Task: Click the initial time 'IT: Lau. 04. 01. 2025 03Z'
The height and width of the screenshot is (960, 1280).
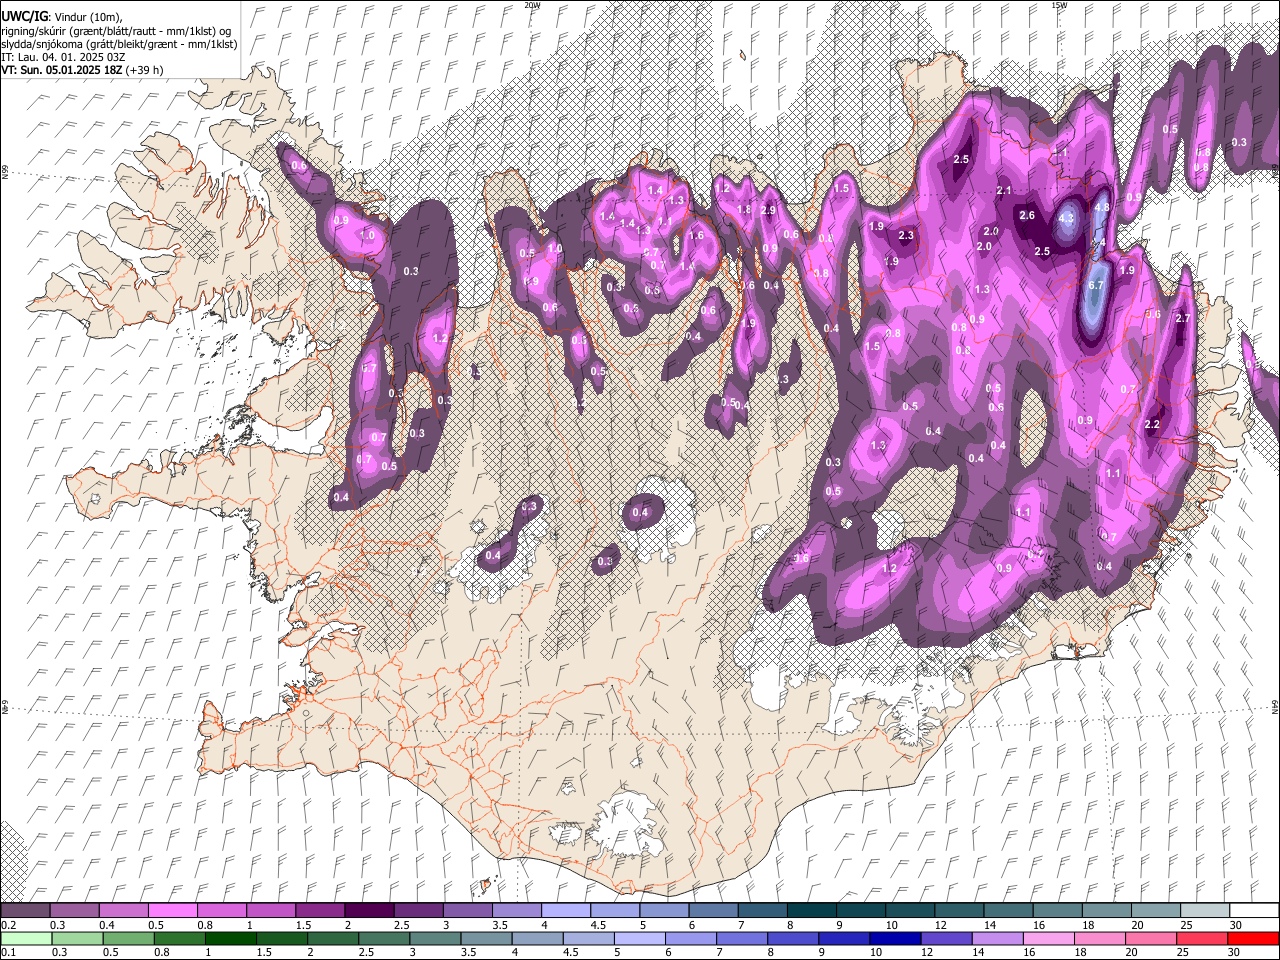Action: tap(63, 57)
